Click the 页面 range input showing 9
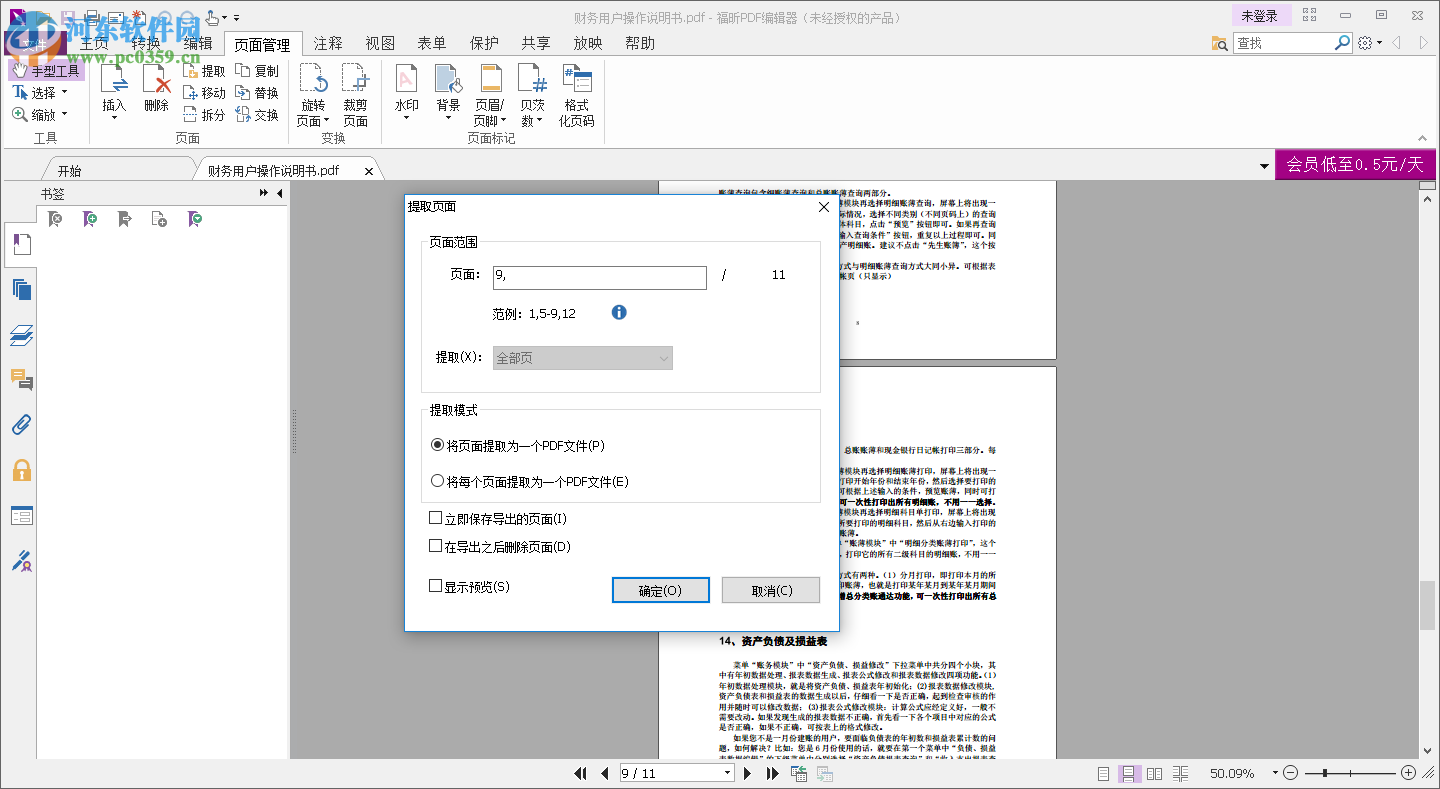 (598, 277)
